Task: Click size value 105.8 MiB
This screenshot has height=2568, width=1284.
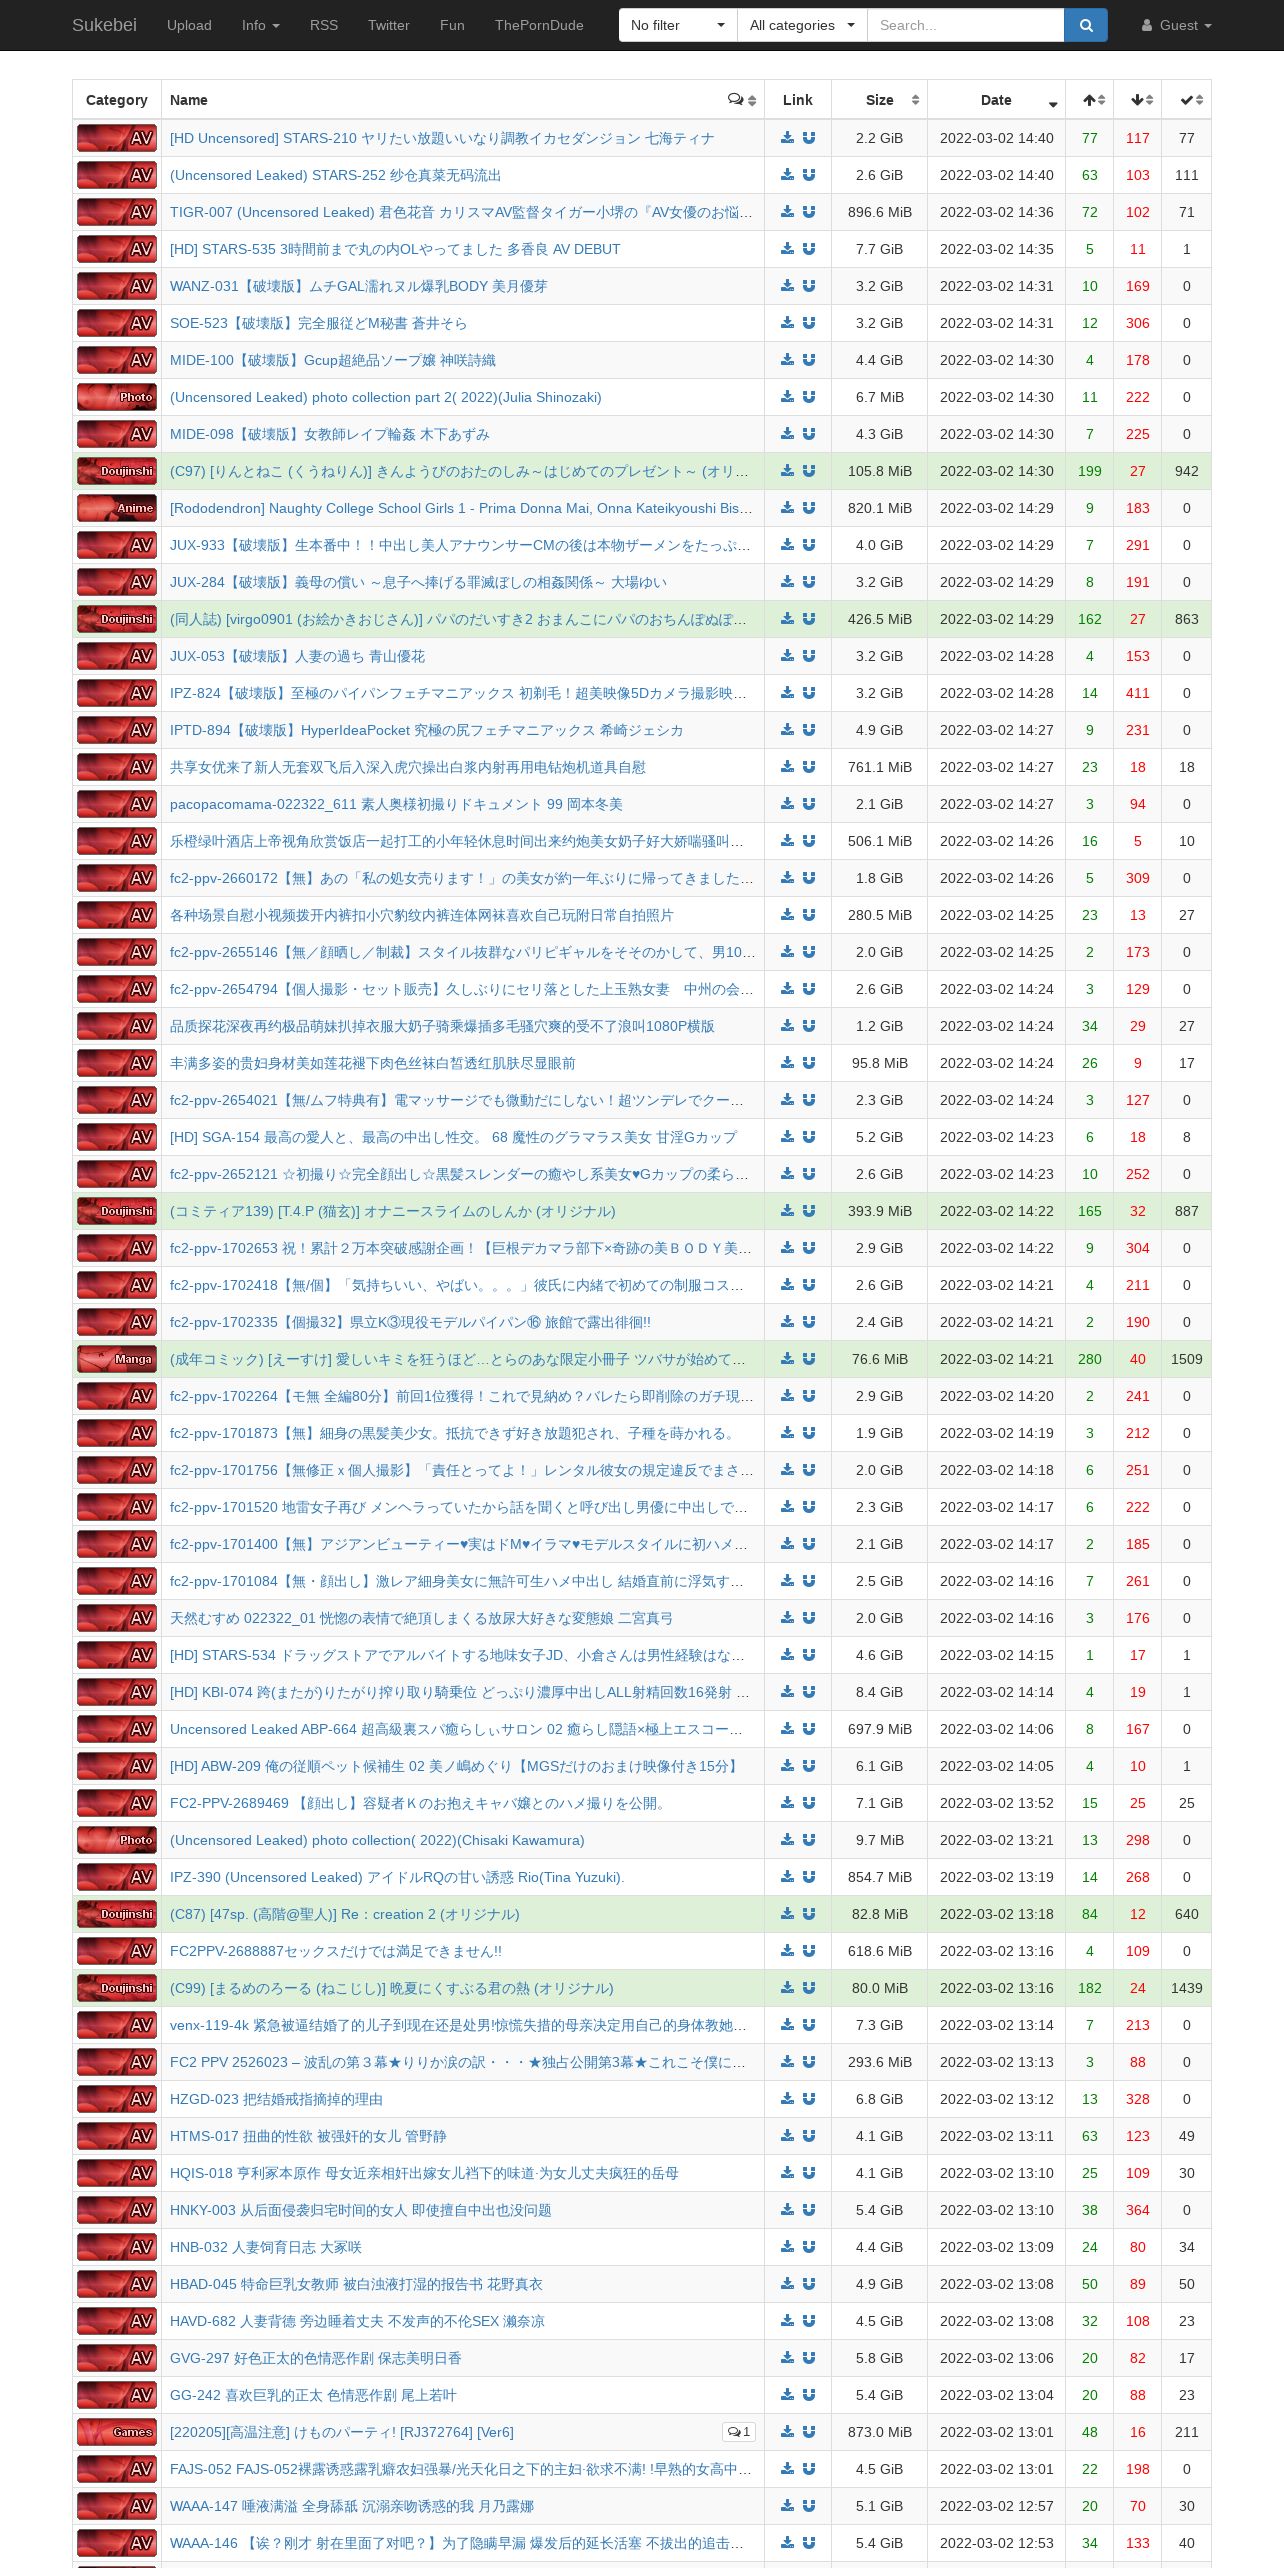Action: tap(879, 471)
